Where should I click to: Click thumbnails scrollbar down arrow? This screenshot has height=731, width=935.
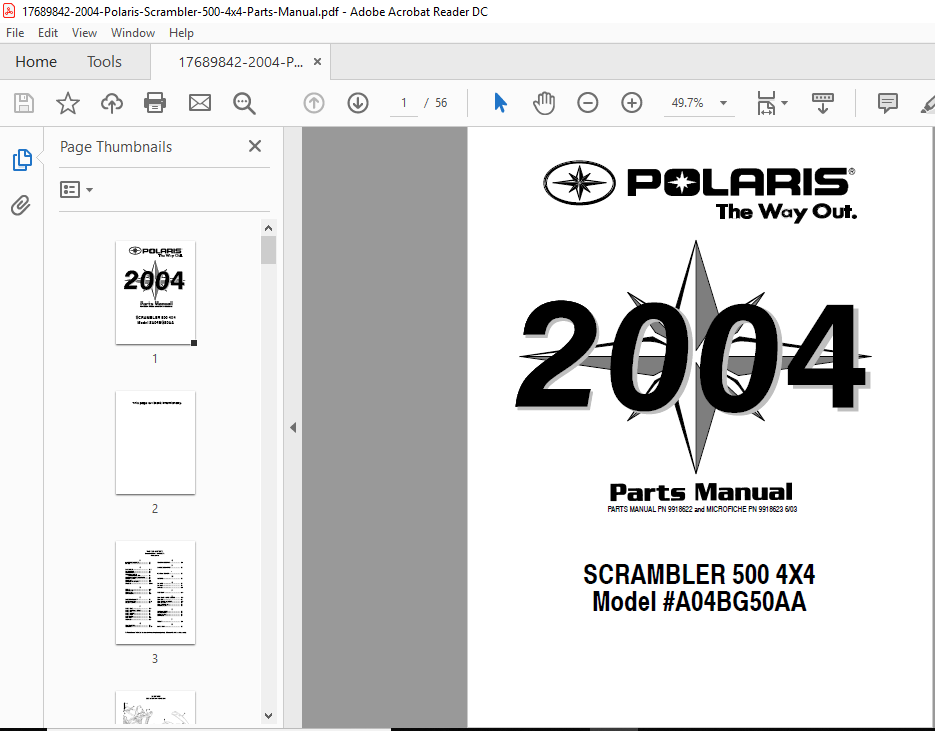click(x=268, y=715)
